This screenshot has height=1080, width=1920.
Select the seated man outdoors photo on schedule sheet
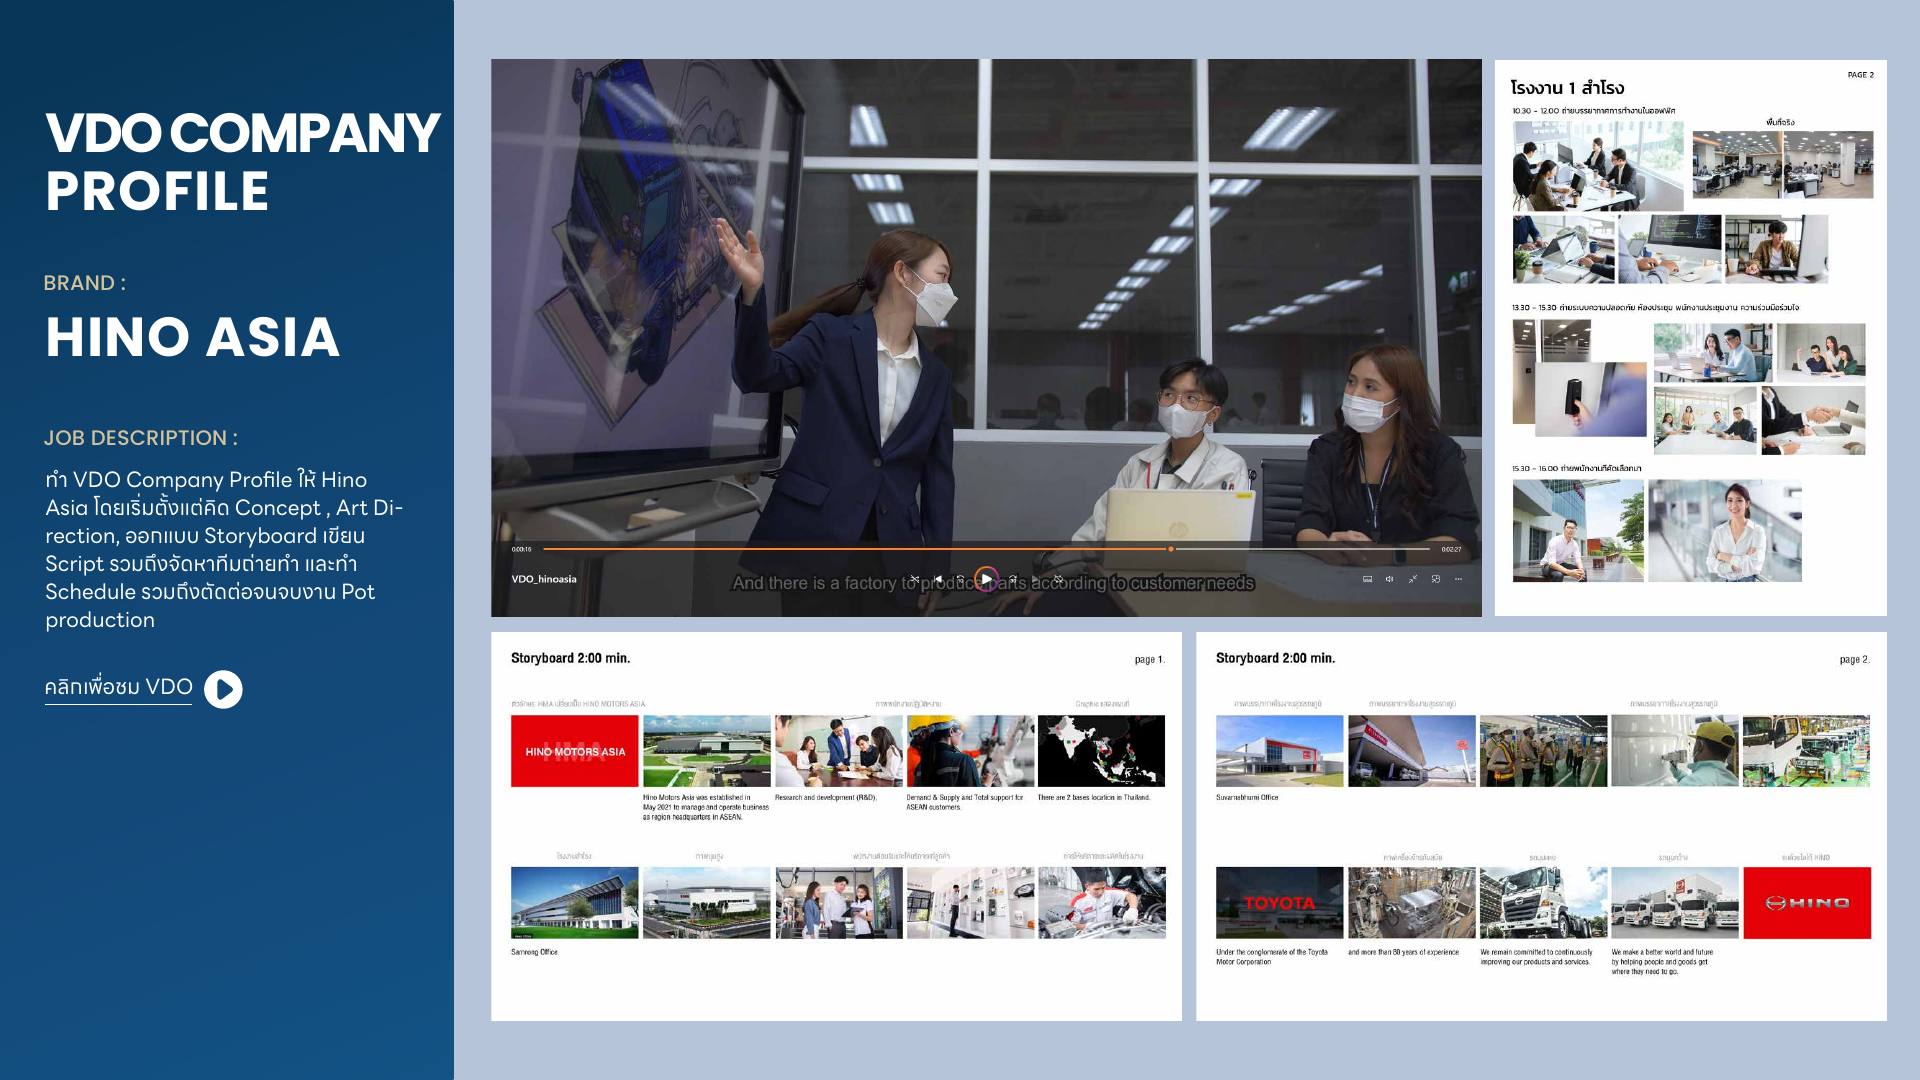[1578, 530]
